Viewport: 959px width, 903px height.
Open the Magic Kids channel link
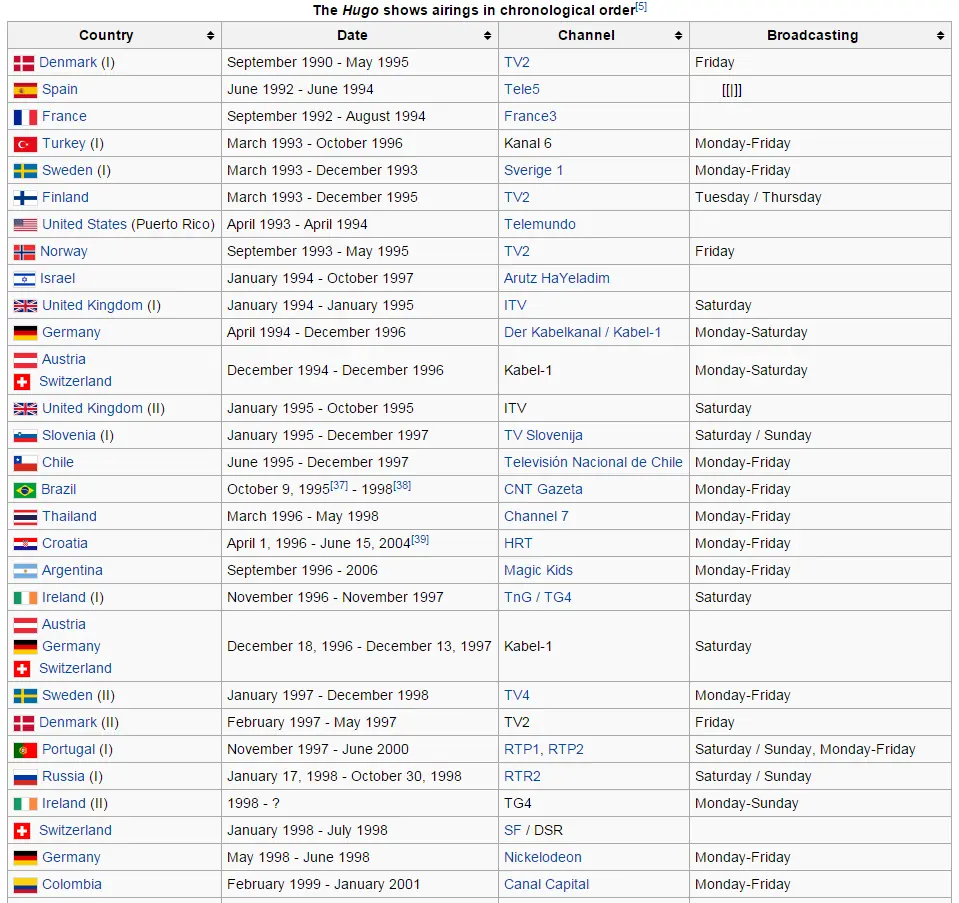[538, 570]
